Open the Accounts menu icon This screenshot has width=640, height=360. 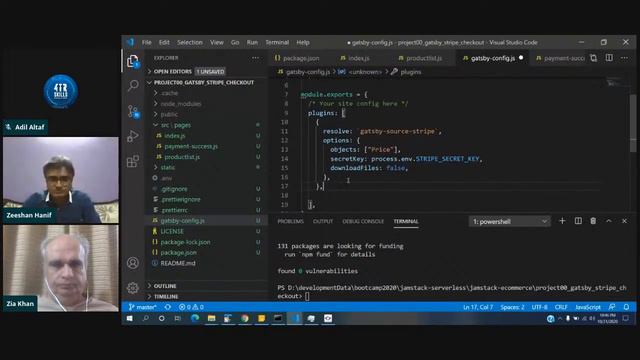[133, 263]
